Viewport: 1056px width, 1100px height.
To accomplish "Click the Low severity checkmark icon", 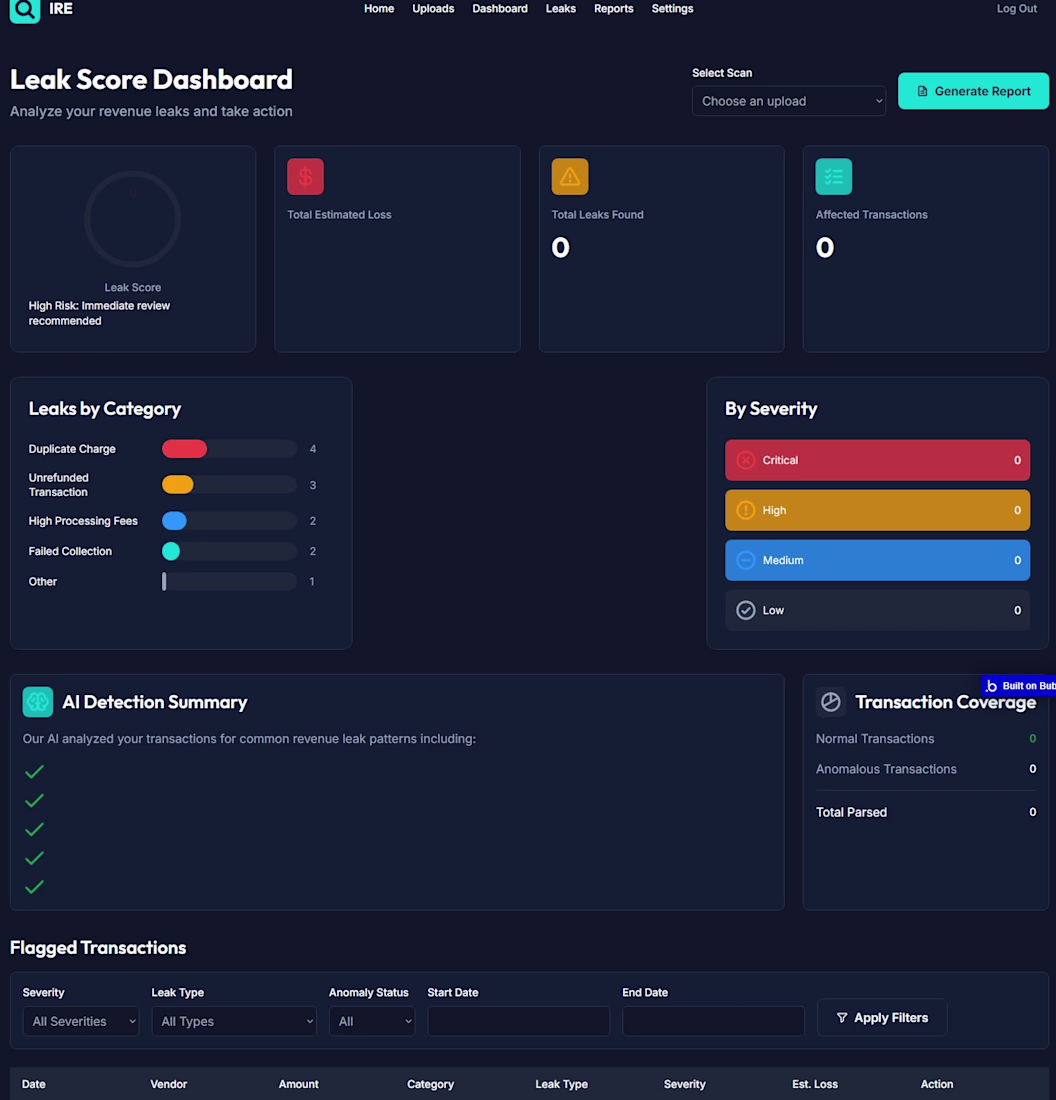I will (746, 610).
